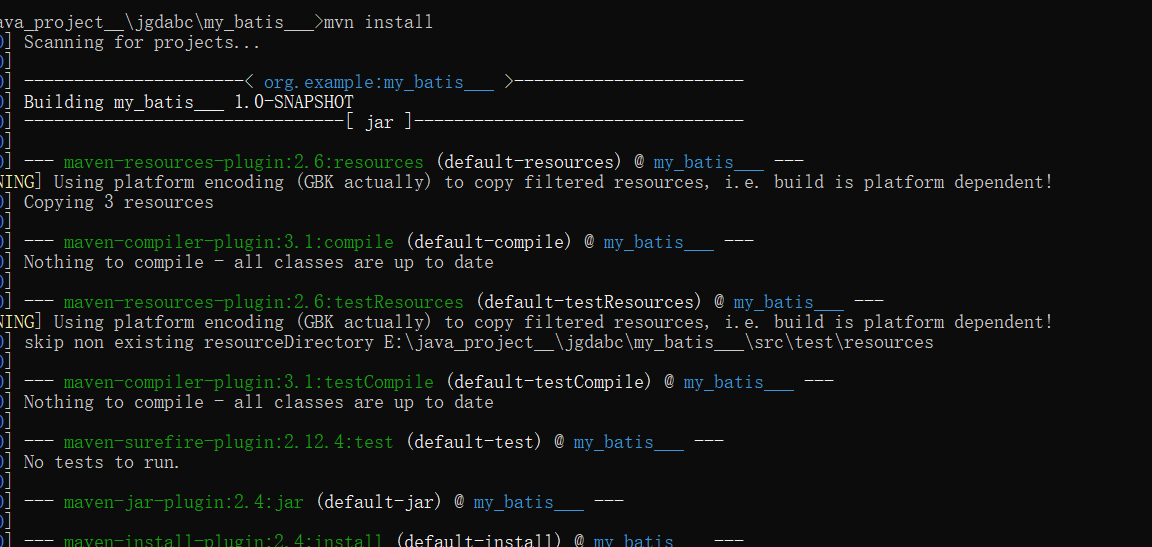
Task: Click the '(default-testResources)' execution id
Action: pyautogui.click(x=588, y=302)
